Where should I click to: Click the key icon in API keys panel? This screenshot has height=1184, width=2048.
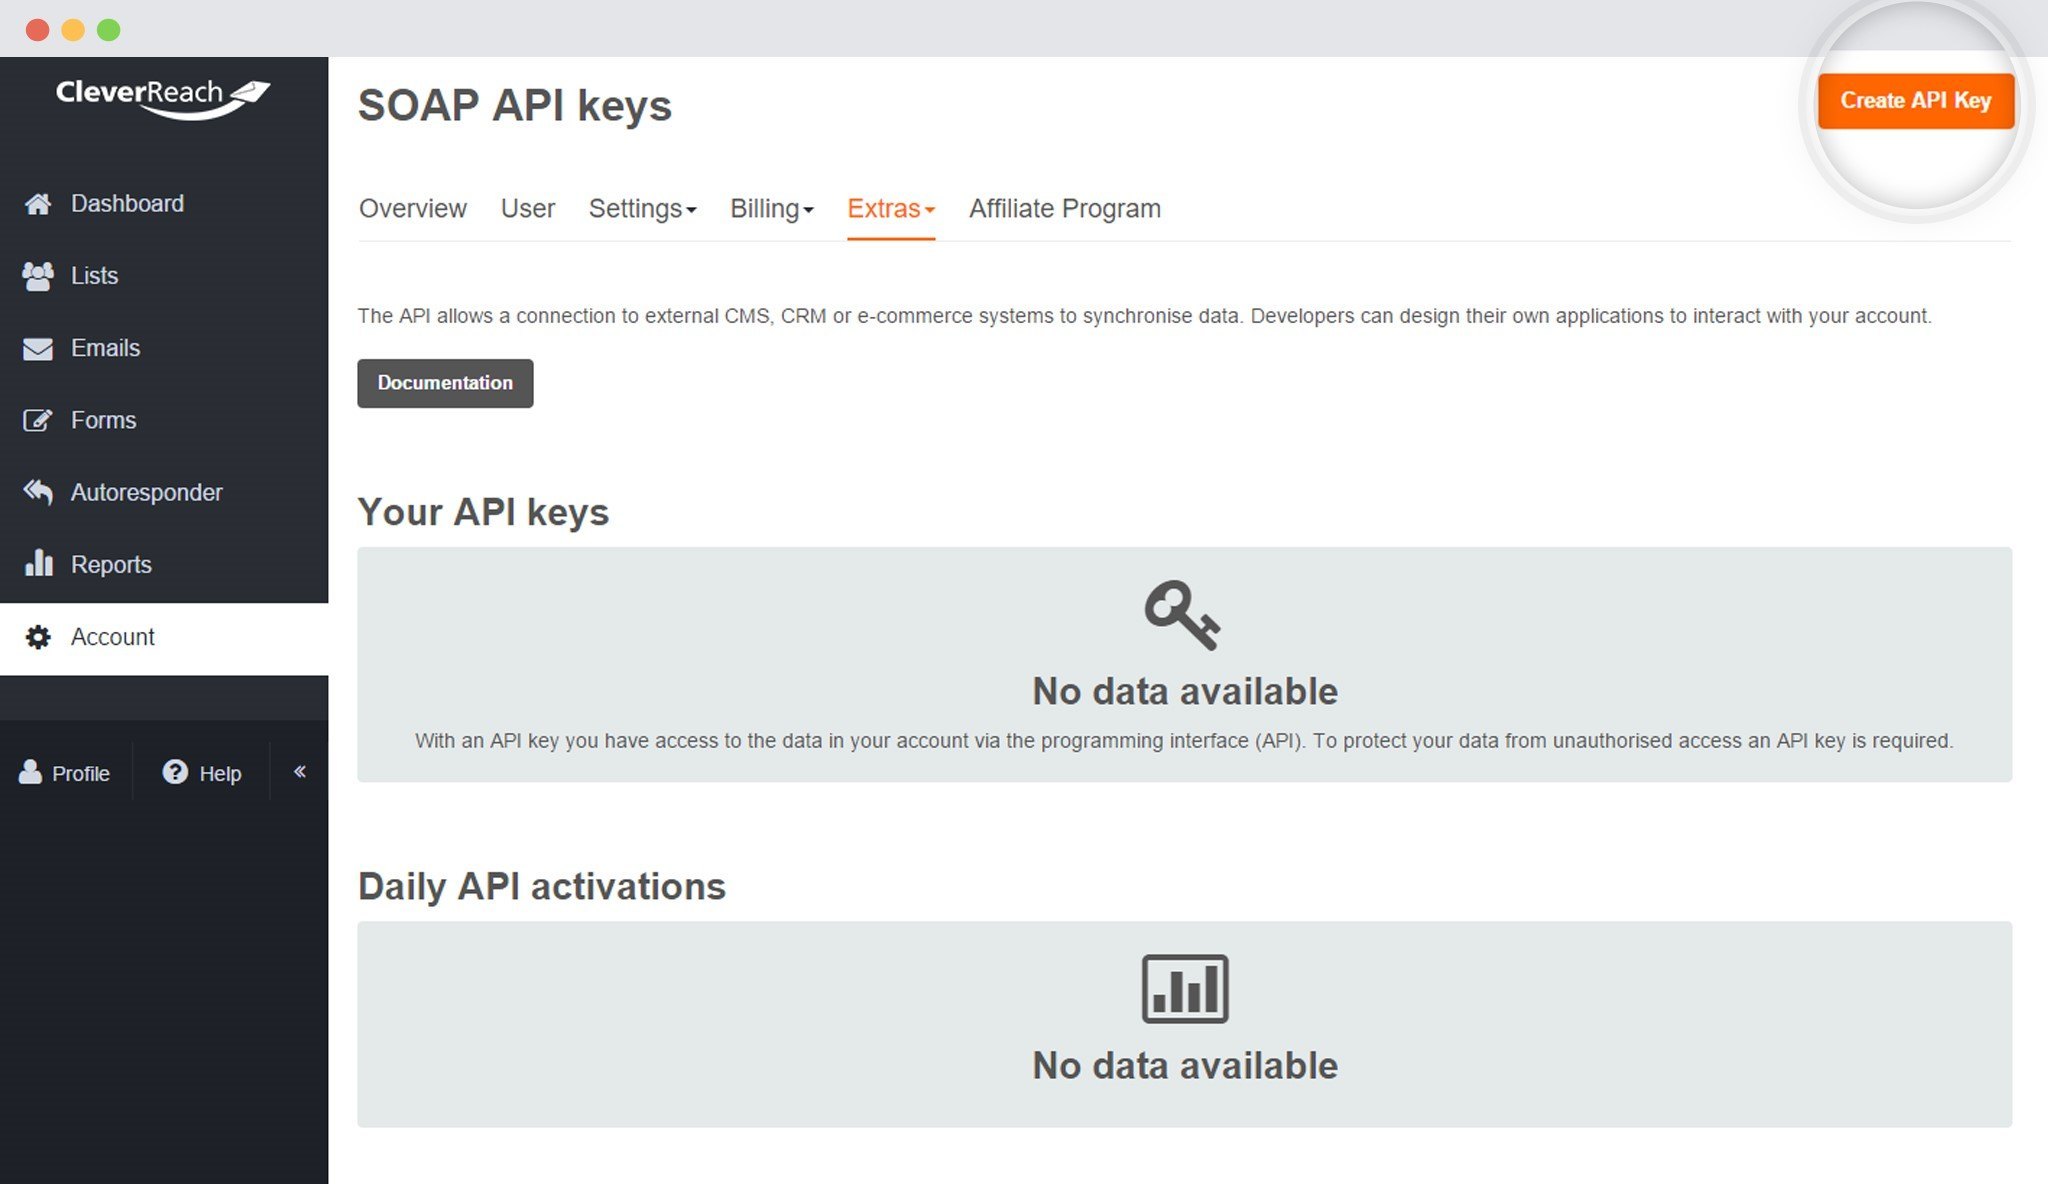point(1183,615)
